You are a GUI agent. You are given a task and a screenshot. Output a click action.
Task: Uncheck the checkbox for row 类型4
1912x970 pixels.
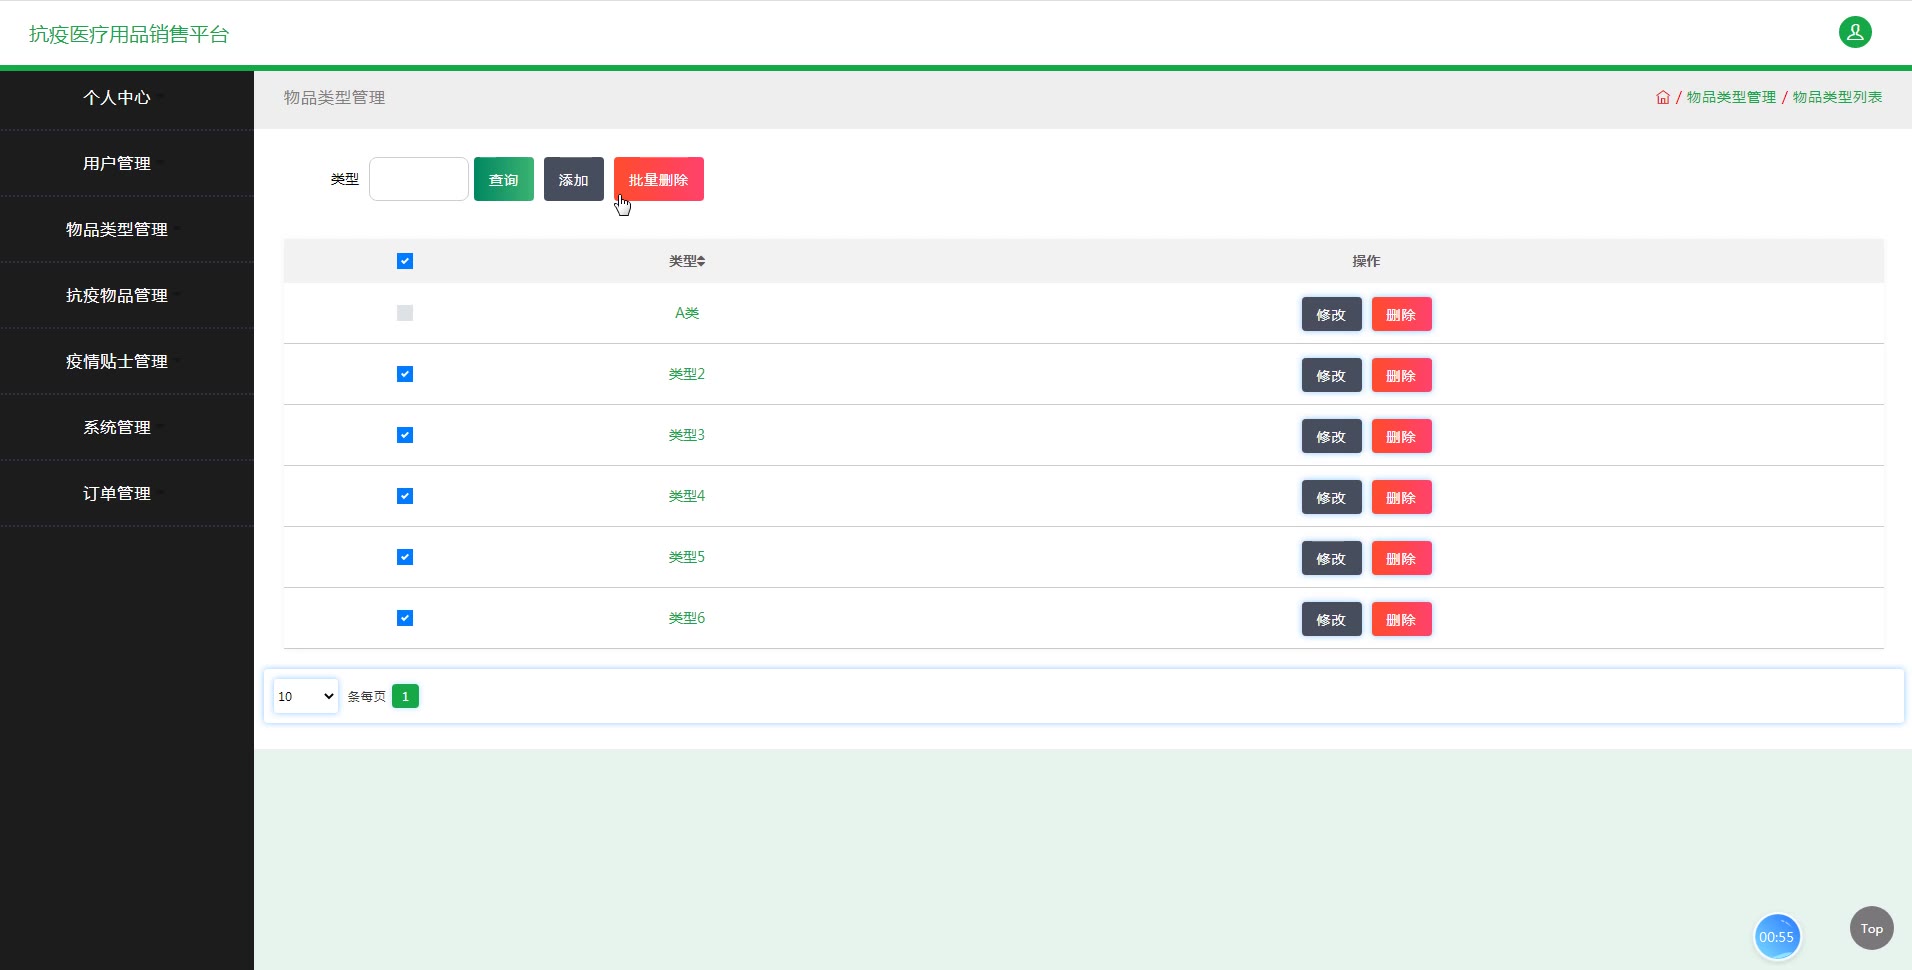405,496
